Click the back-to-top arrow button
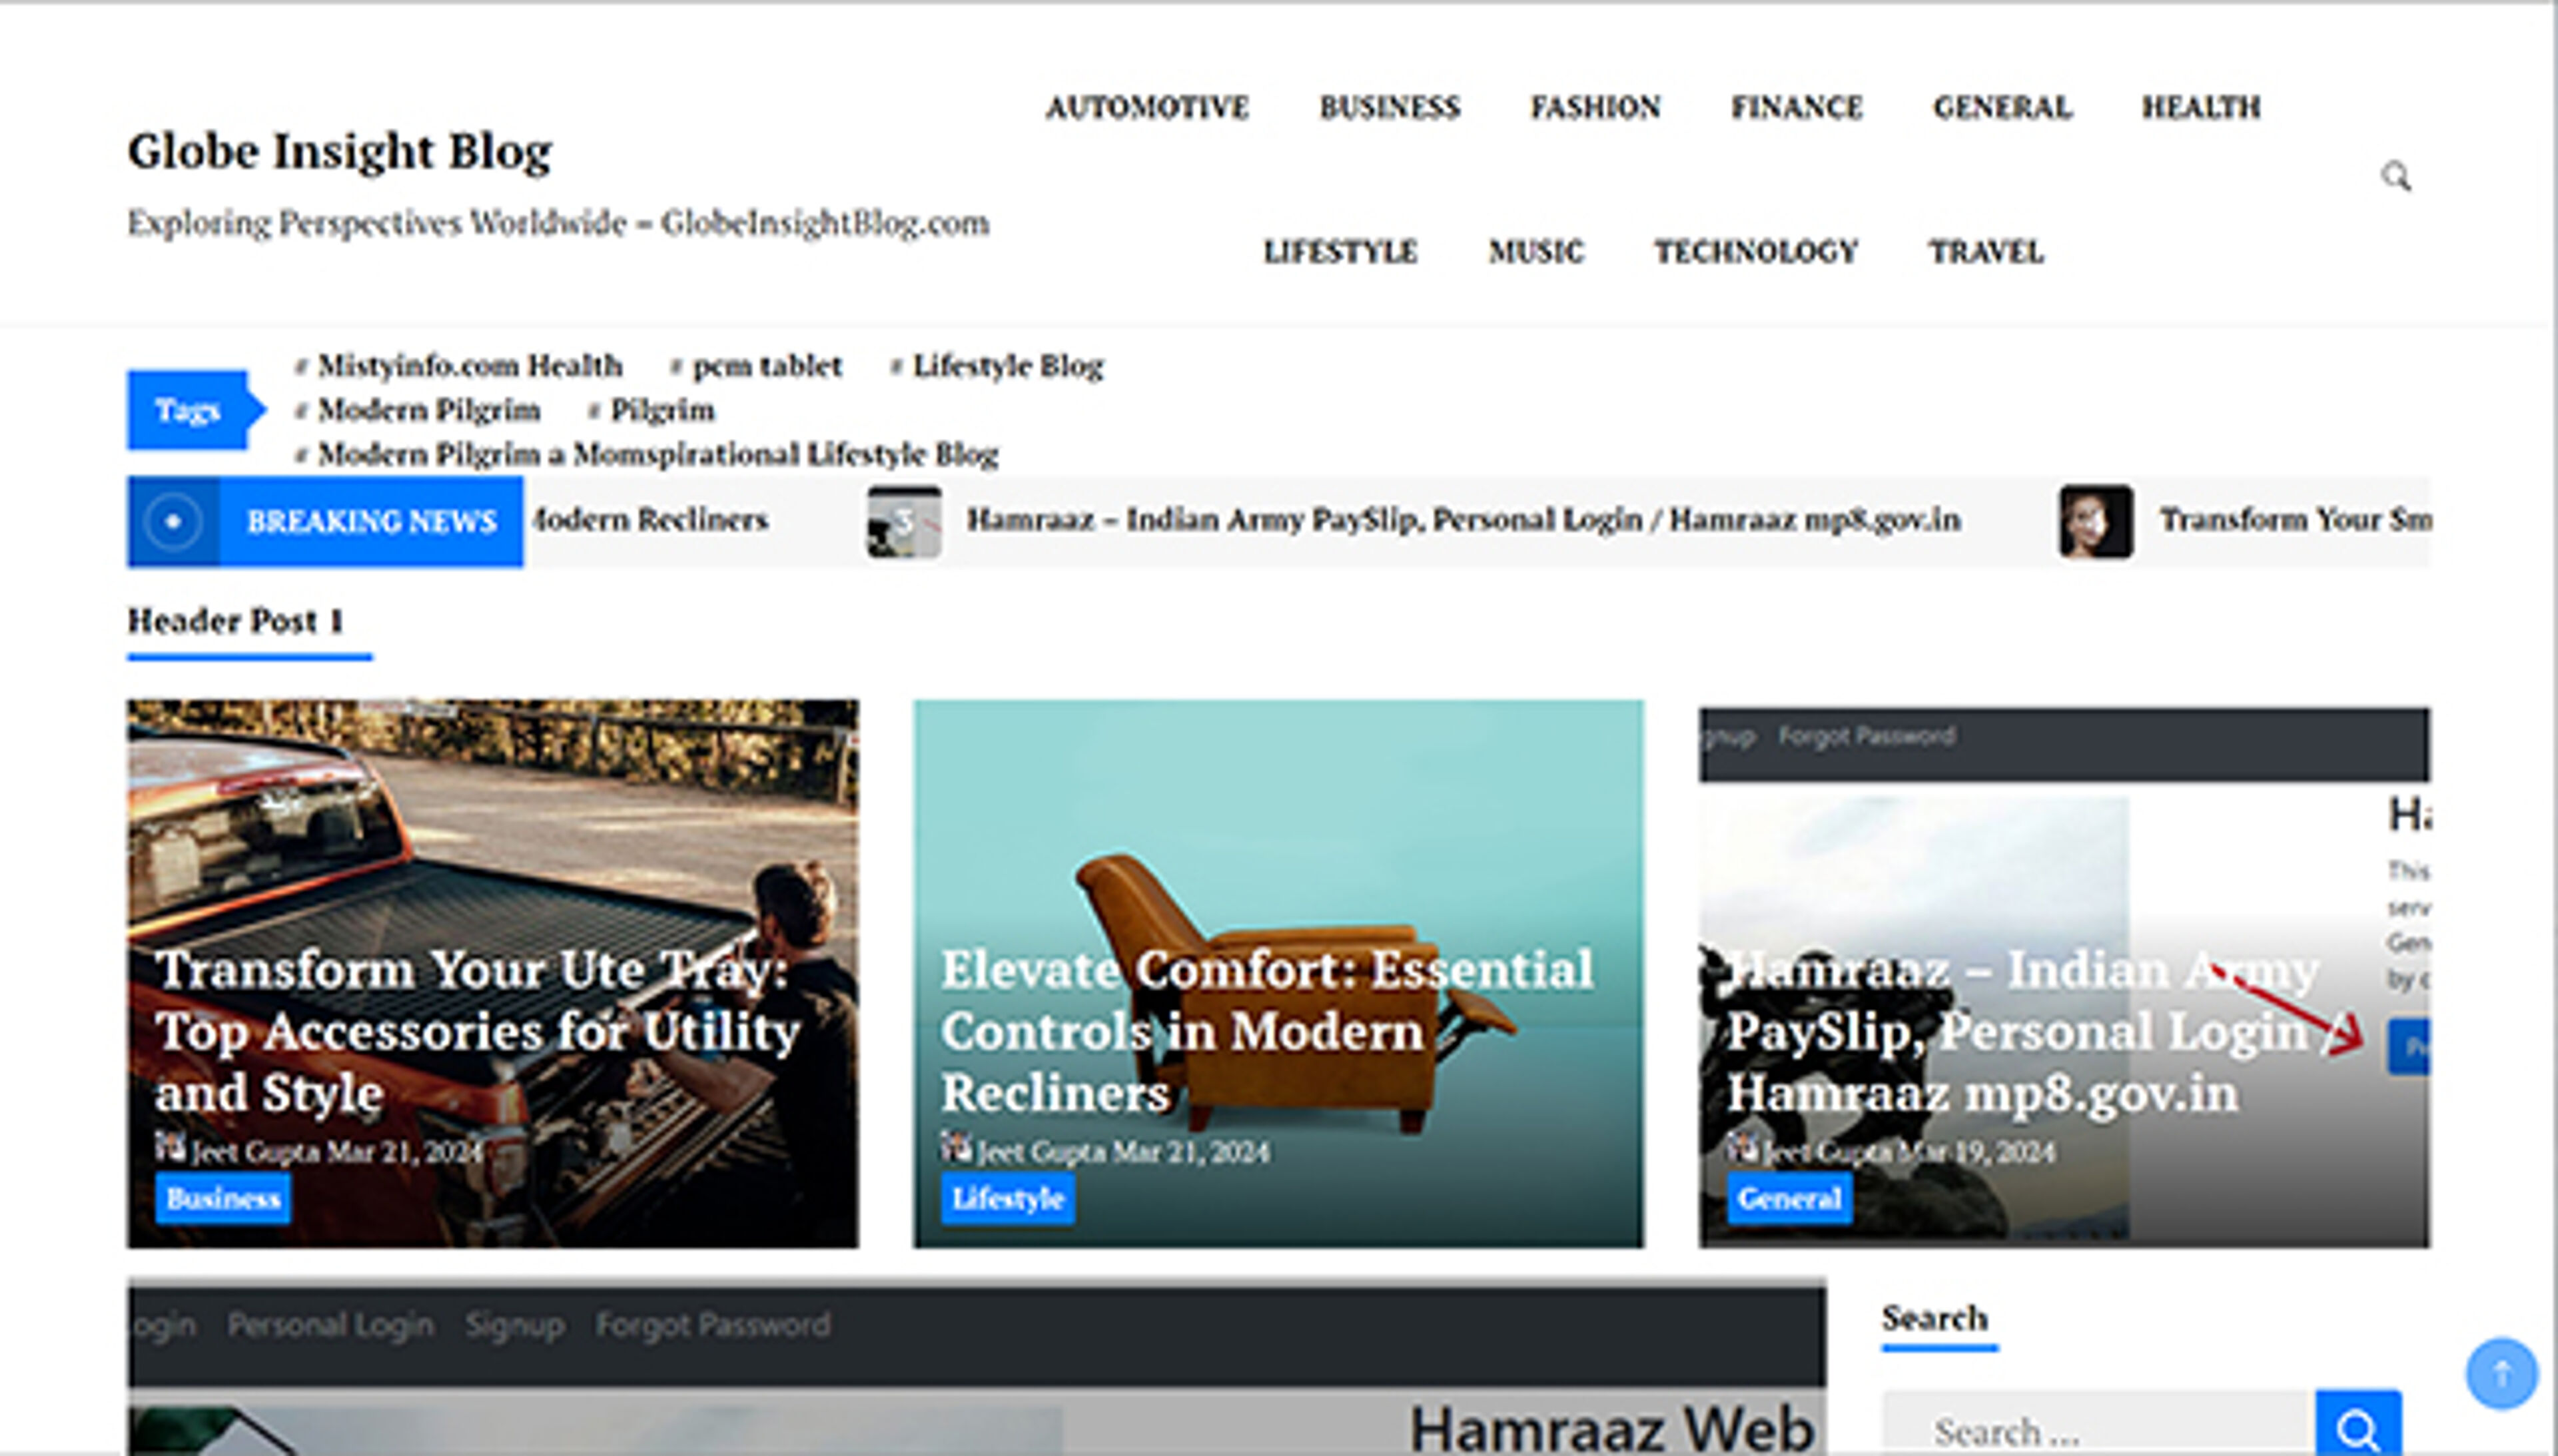Screen dimensions: 2558x1456 tap(2502, 1373)
